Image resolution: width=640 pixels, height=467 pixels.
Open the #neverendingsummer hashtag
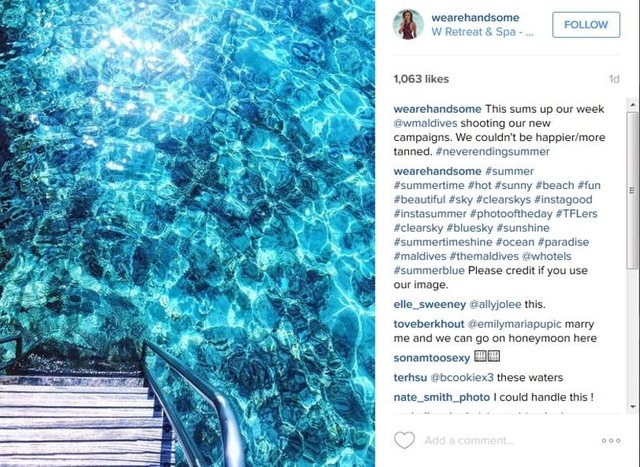(493, 151)
